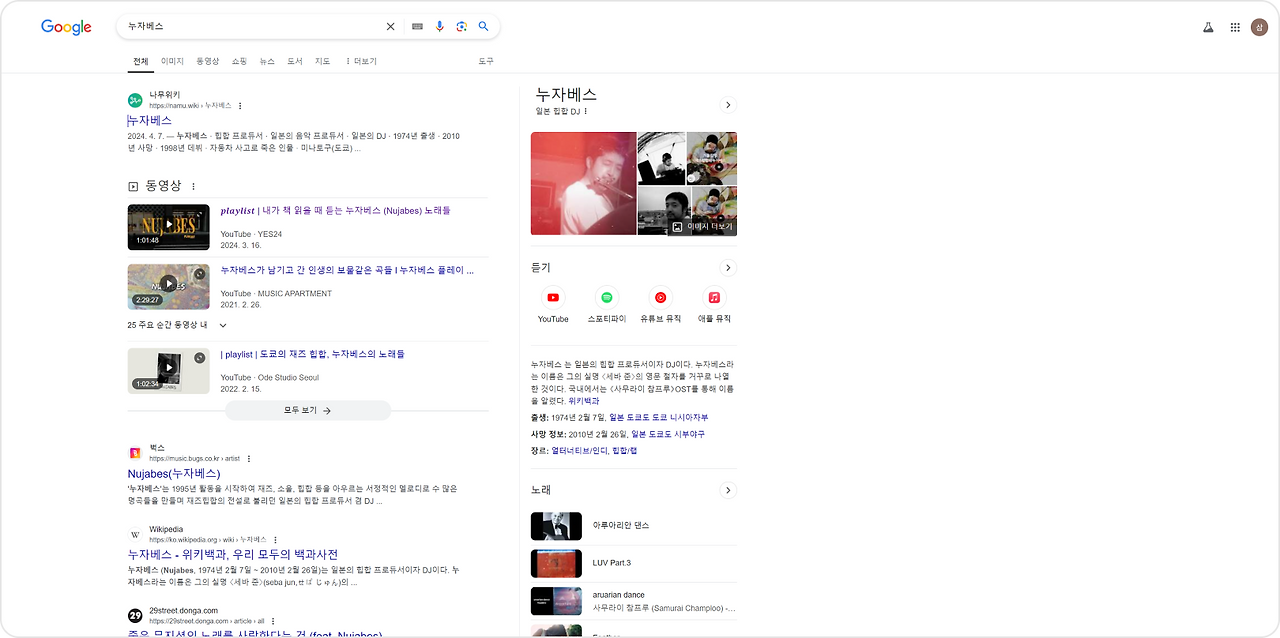Open 얼터너티브/인디 genre link
Image resolution: width=1280 pixels, height=638 pixels.
click(580, 450)
